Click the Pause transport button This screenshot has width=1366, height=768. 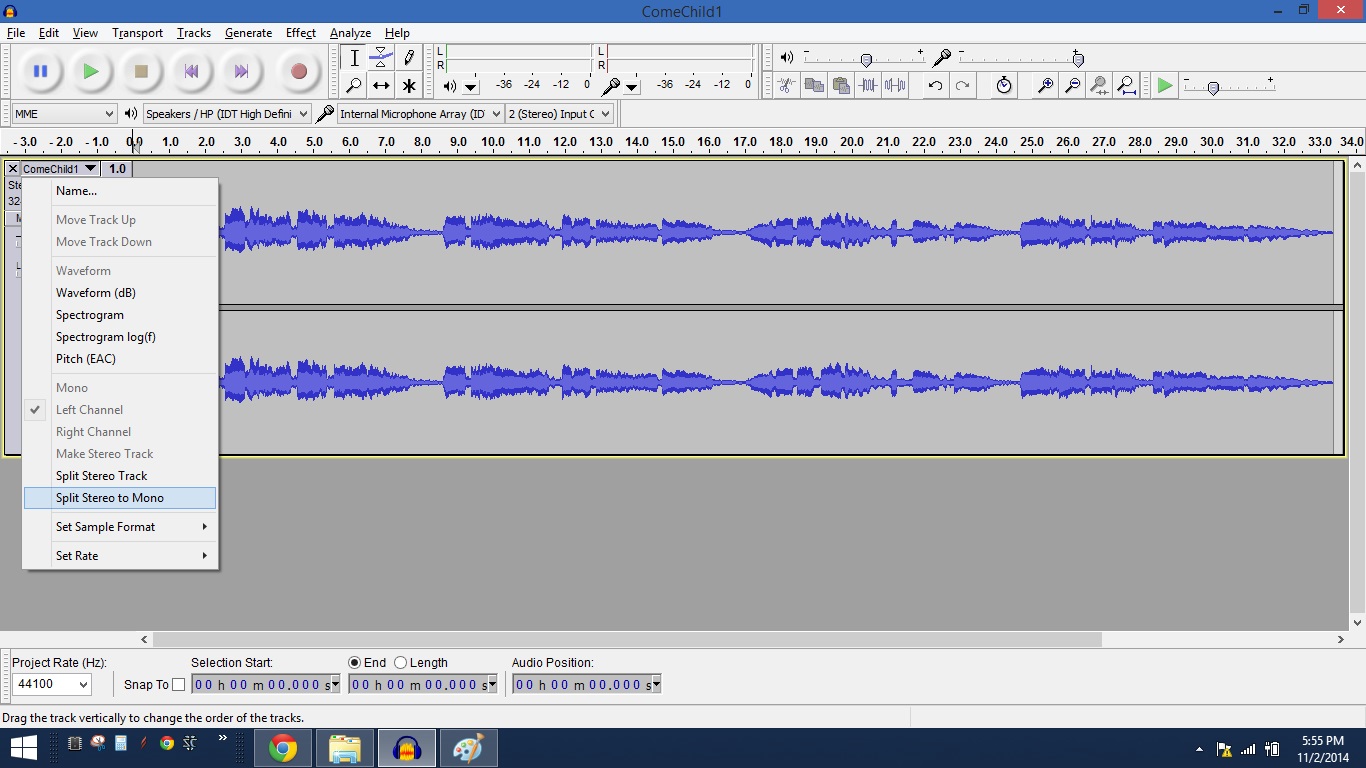(x=41, y=71)
